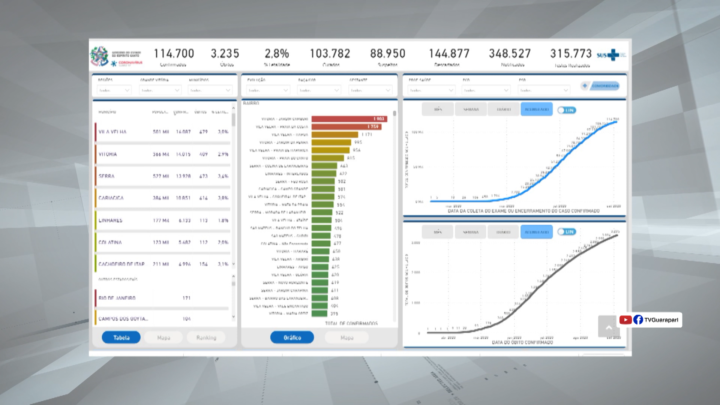Click the 103.782 figure in the top bar
The image size is (720, 405).
pyautogui.click(x=330, y=54)
